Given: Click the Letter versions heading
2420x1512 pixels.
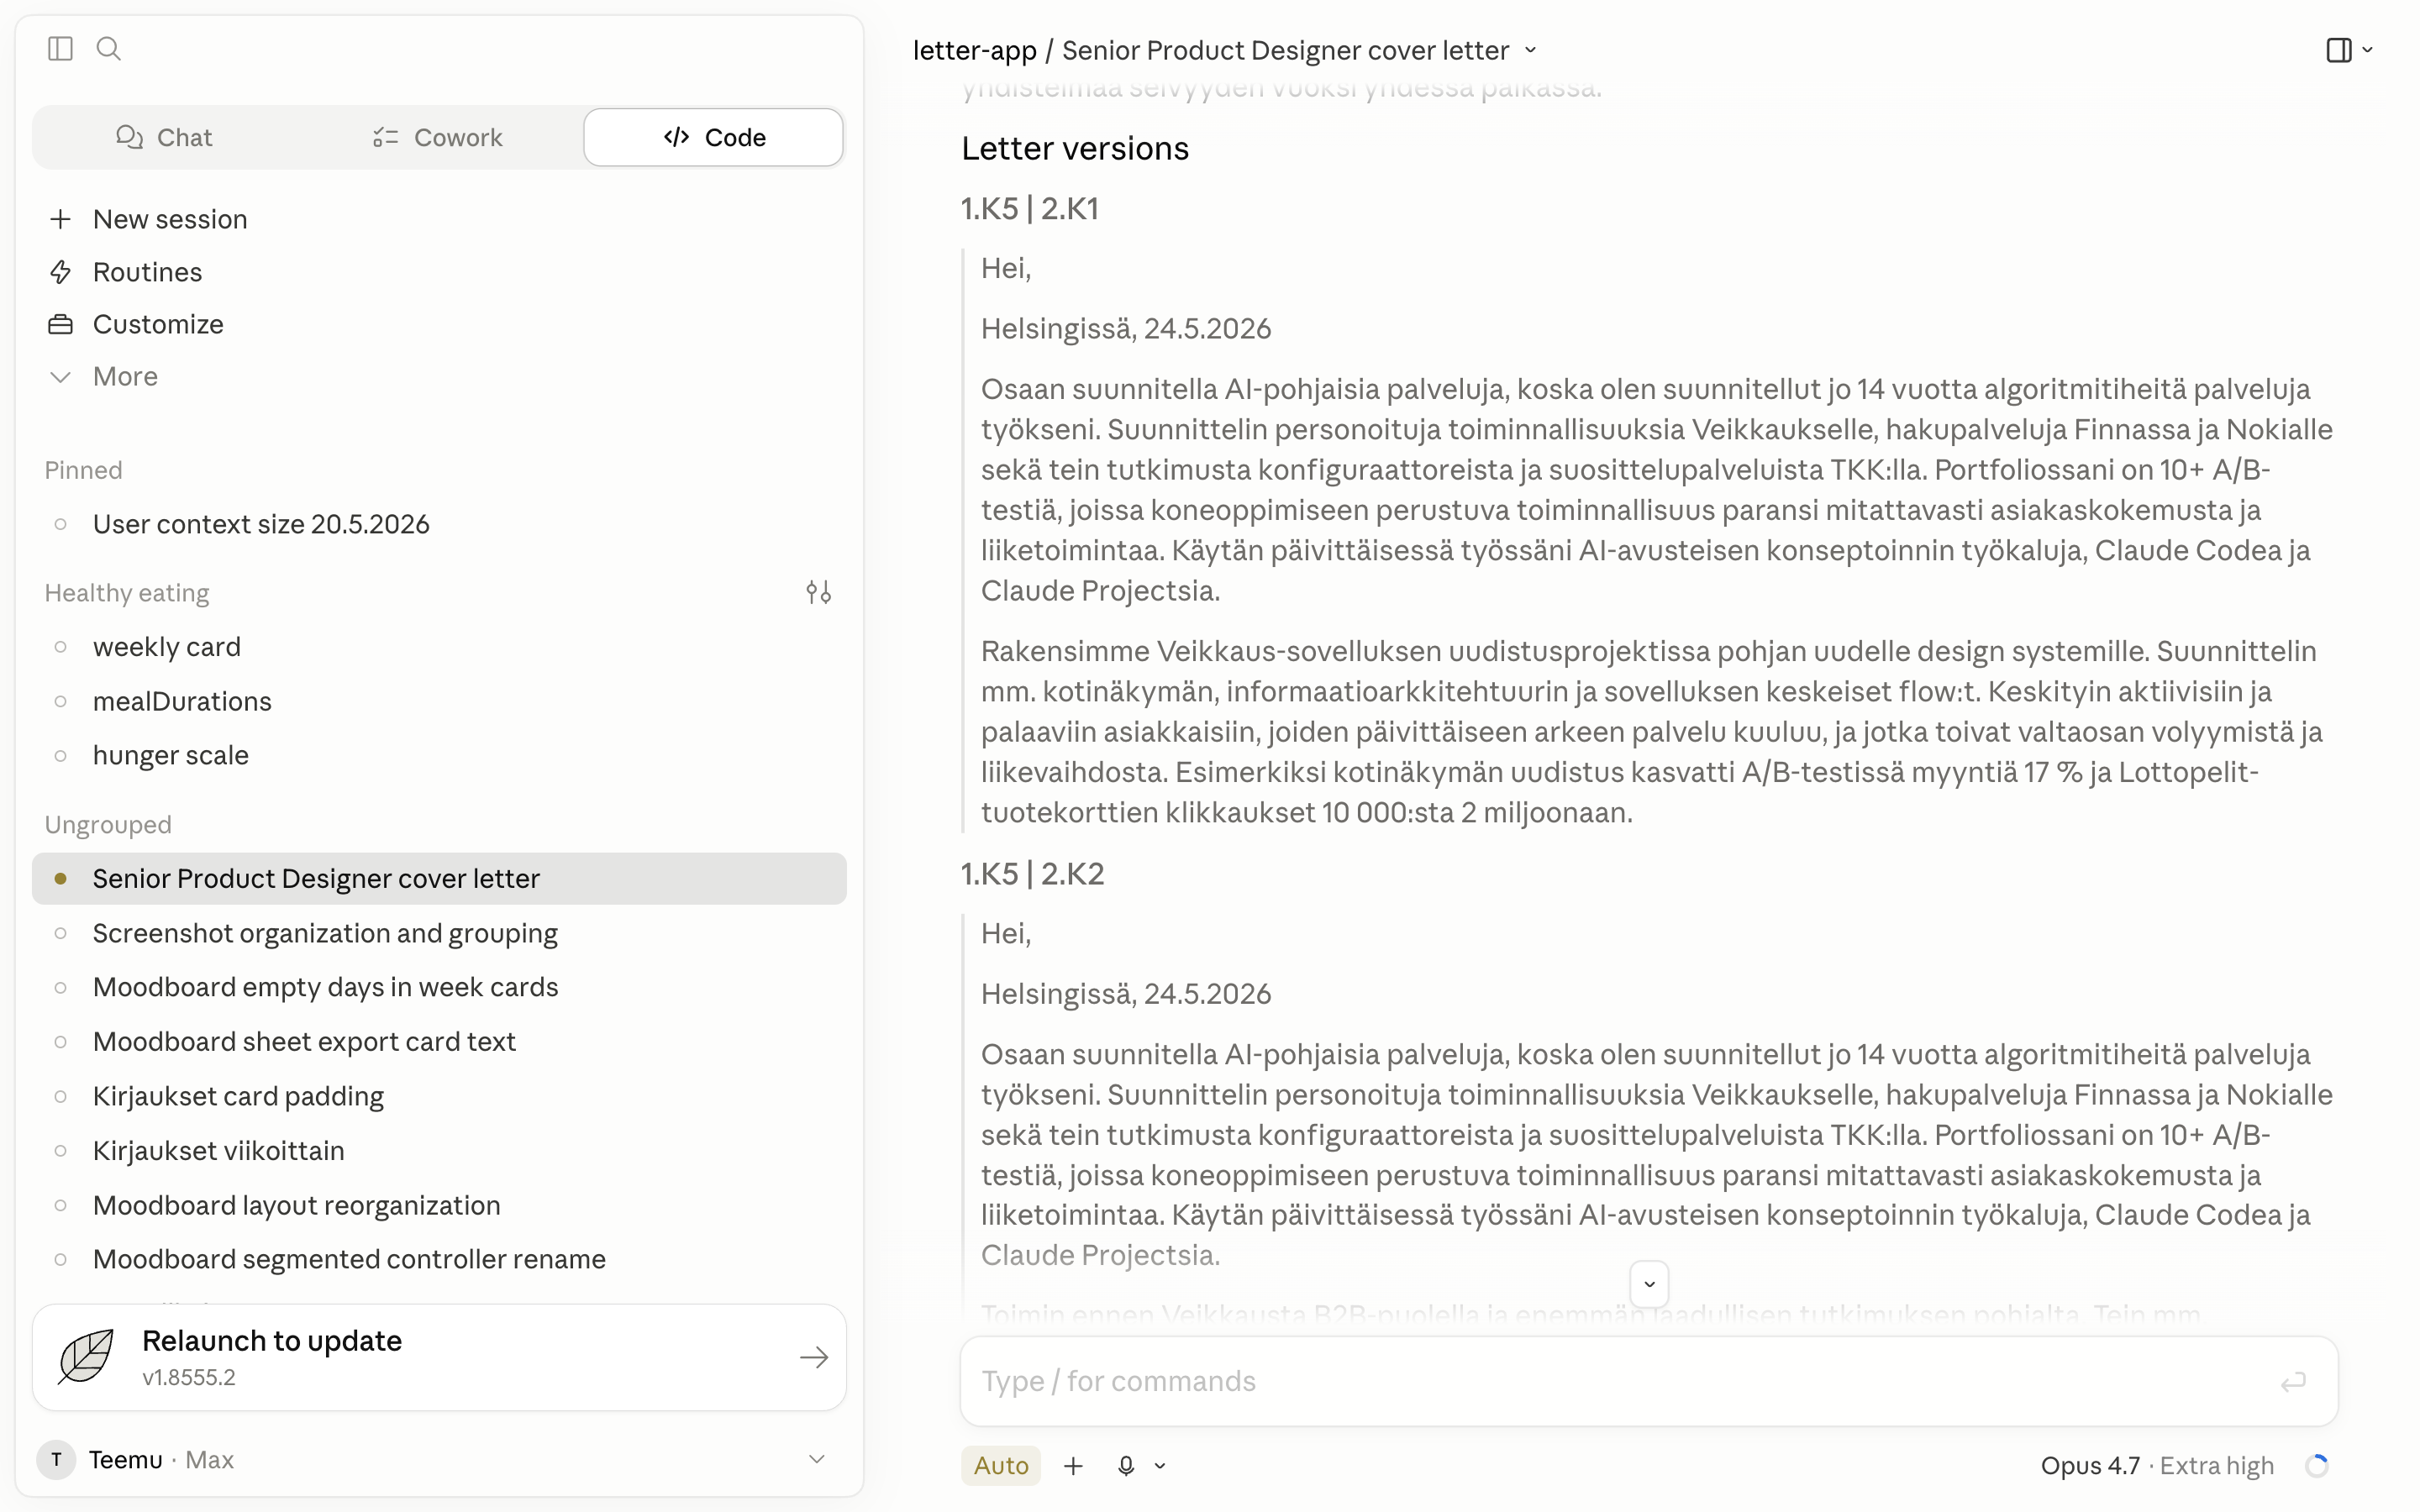Looking at the screenshot, I should point(1075,148).
